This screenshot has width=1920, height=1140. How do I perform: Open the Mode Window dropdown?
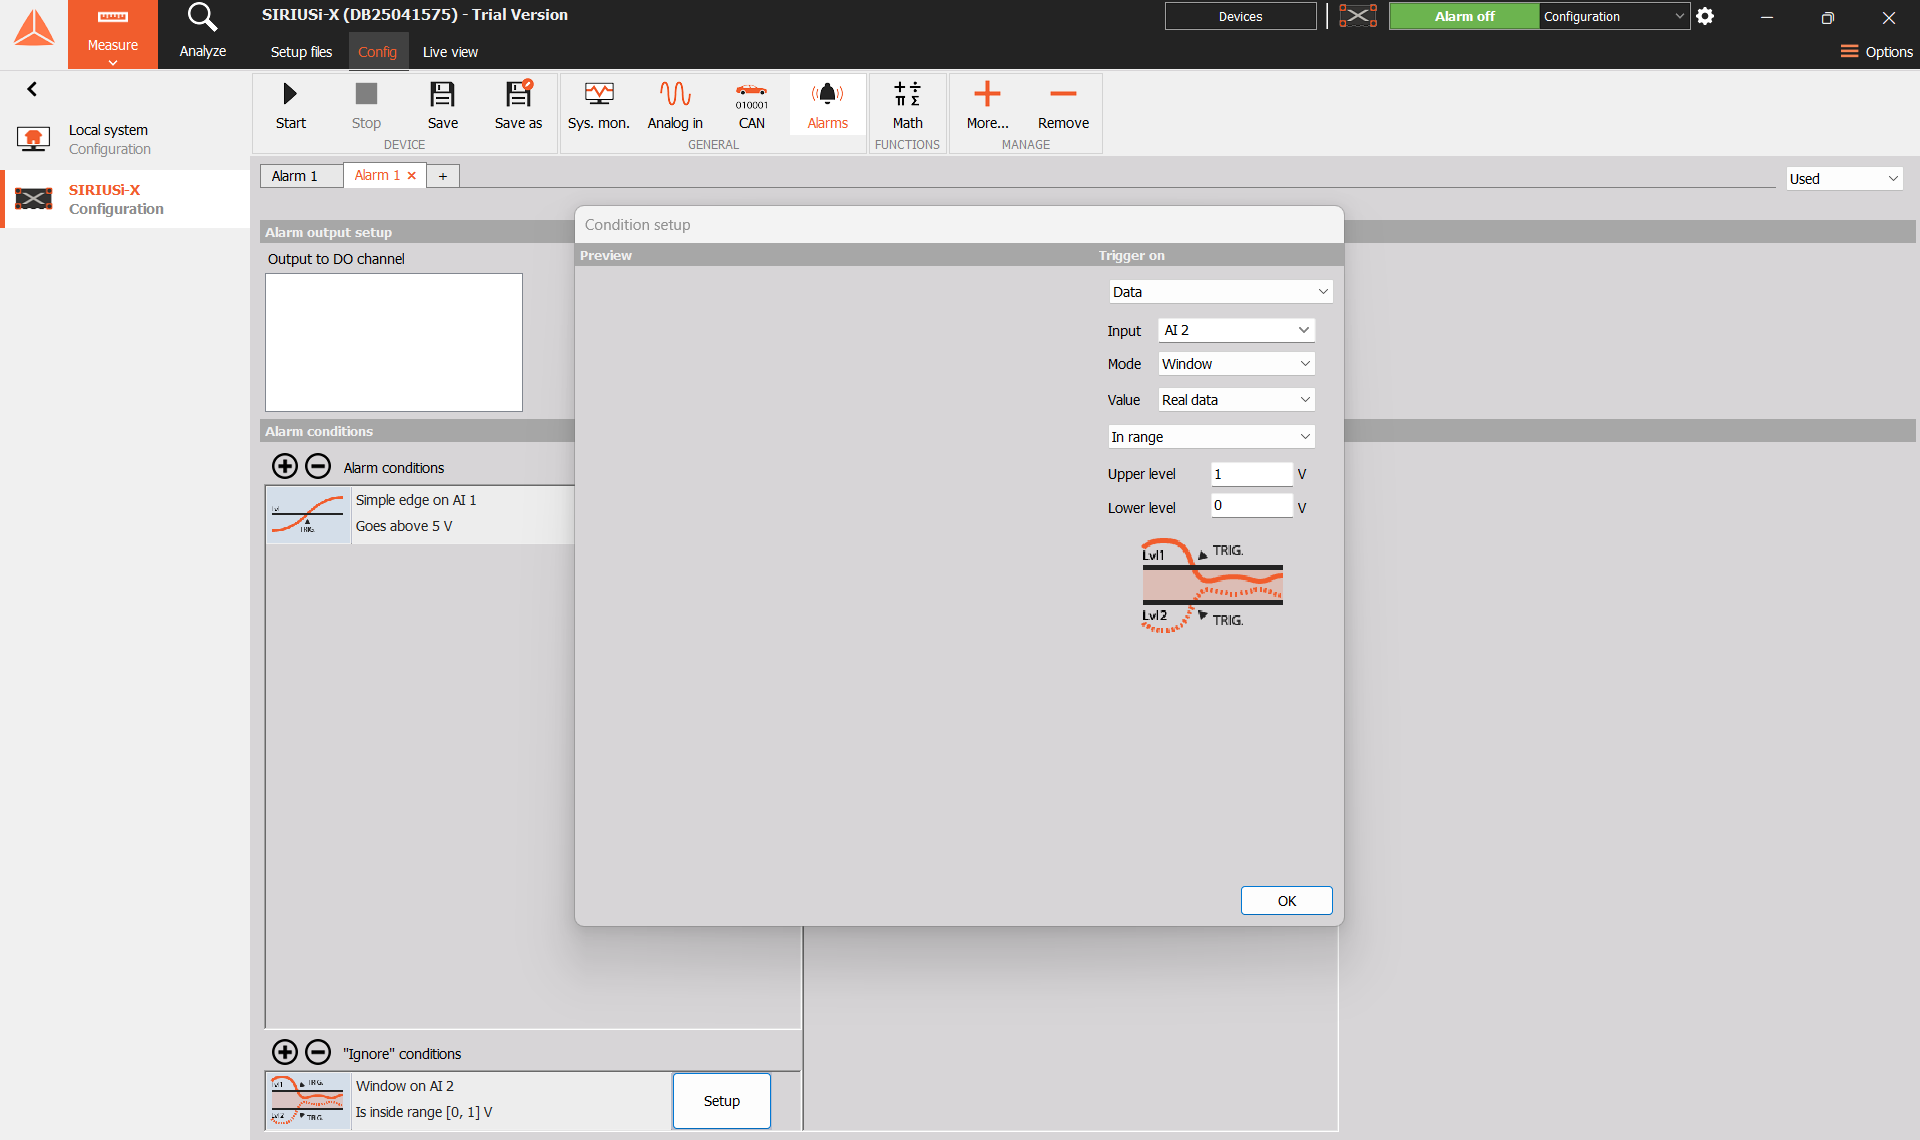coord(1236,364)
